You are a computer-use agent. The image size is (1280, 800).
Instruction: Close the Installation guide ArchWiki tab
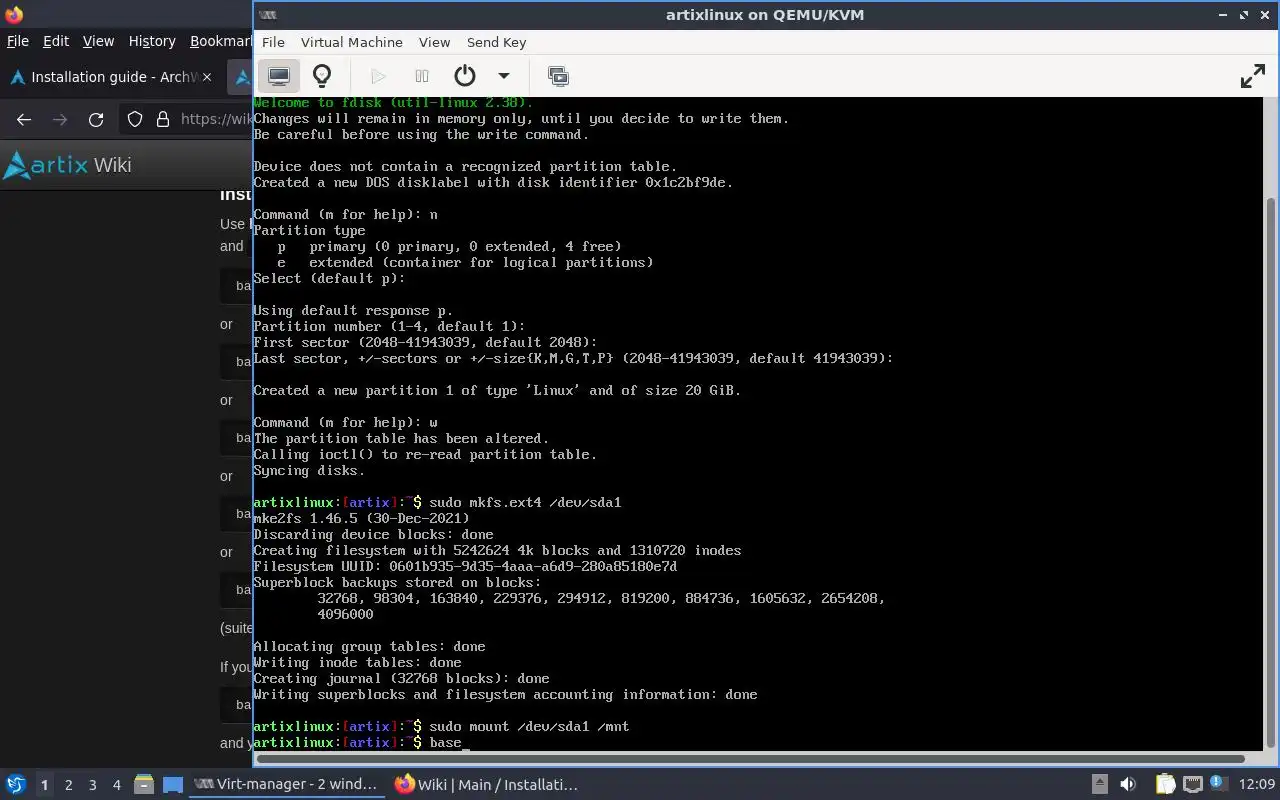click(x=207, y=77)
